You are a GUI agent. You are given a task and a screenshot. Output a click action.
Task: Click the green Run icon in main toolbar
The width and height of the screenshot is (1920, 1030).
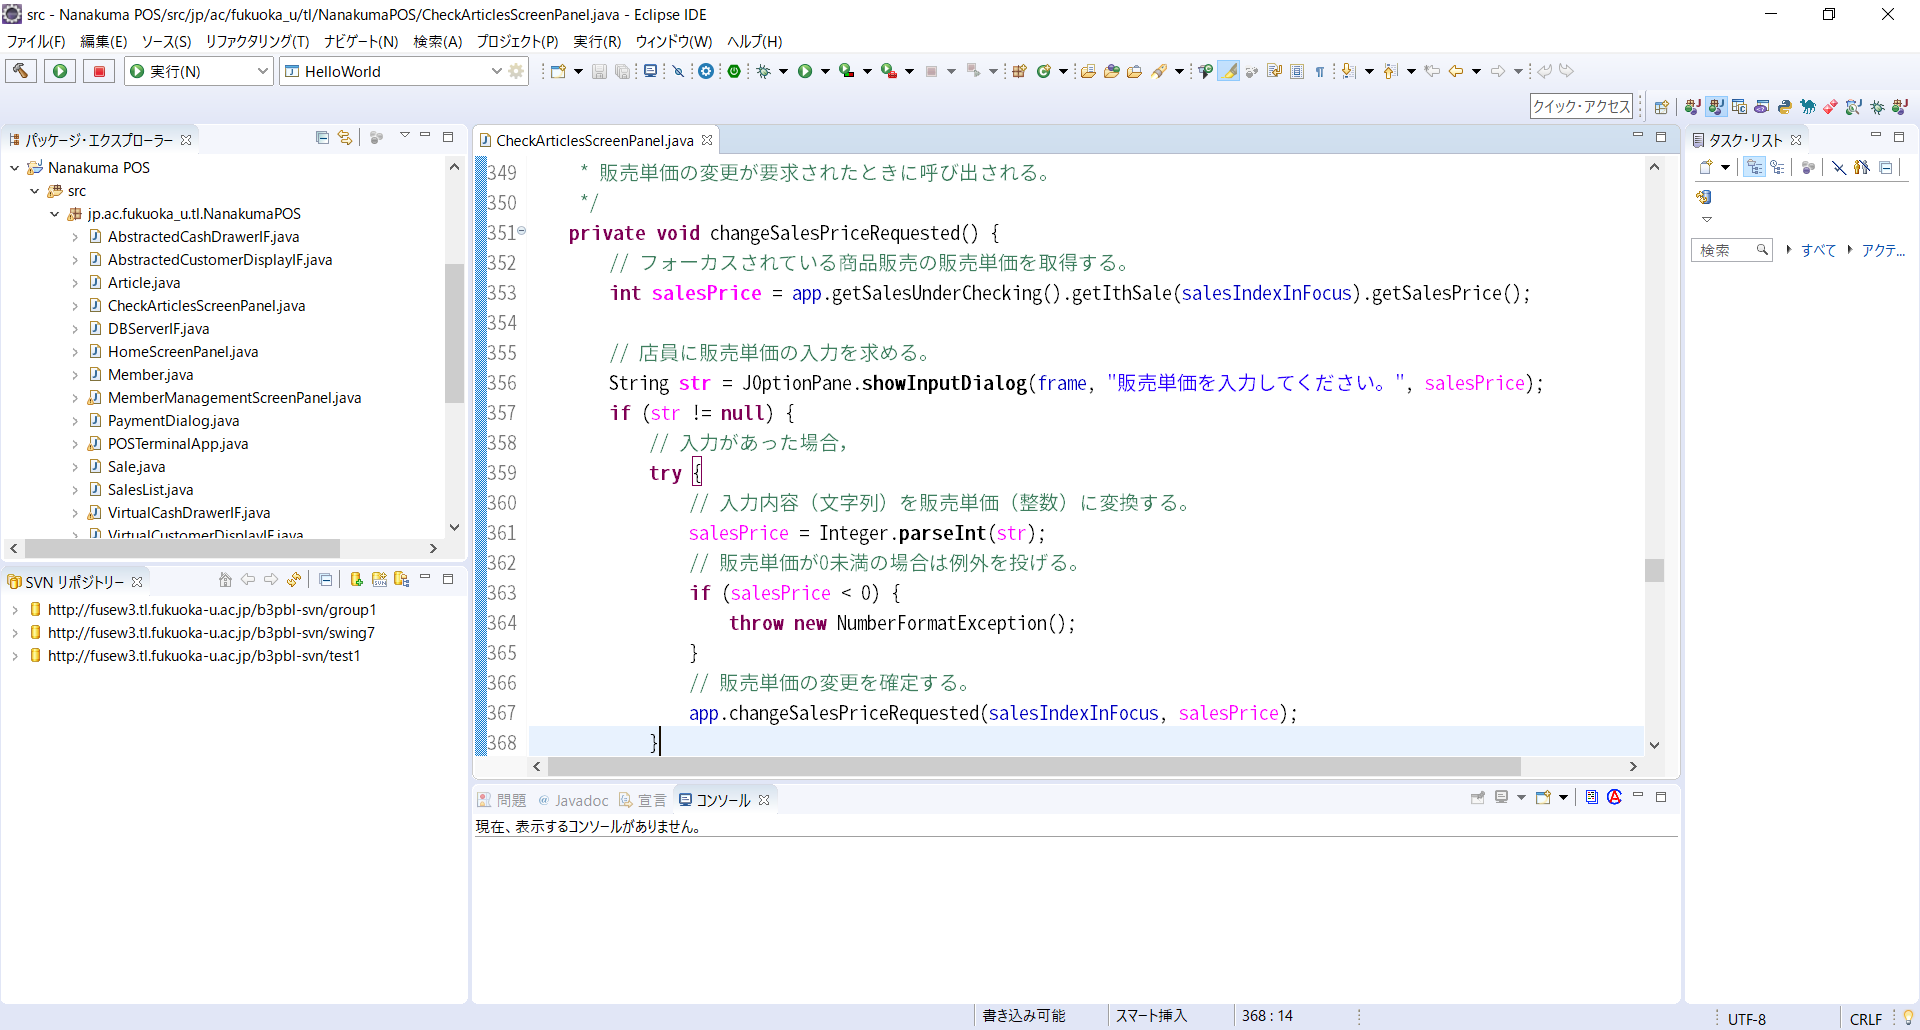tap(805, 71)
